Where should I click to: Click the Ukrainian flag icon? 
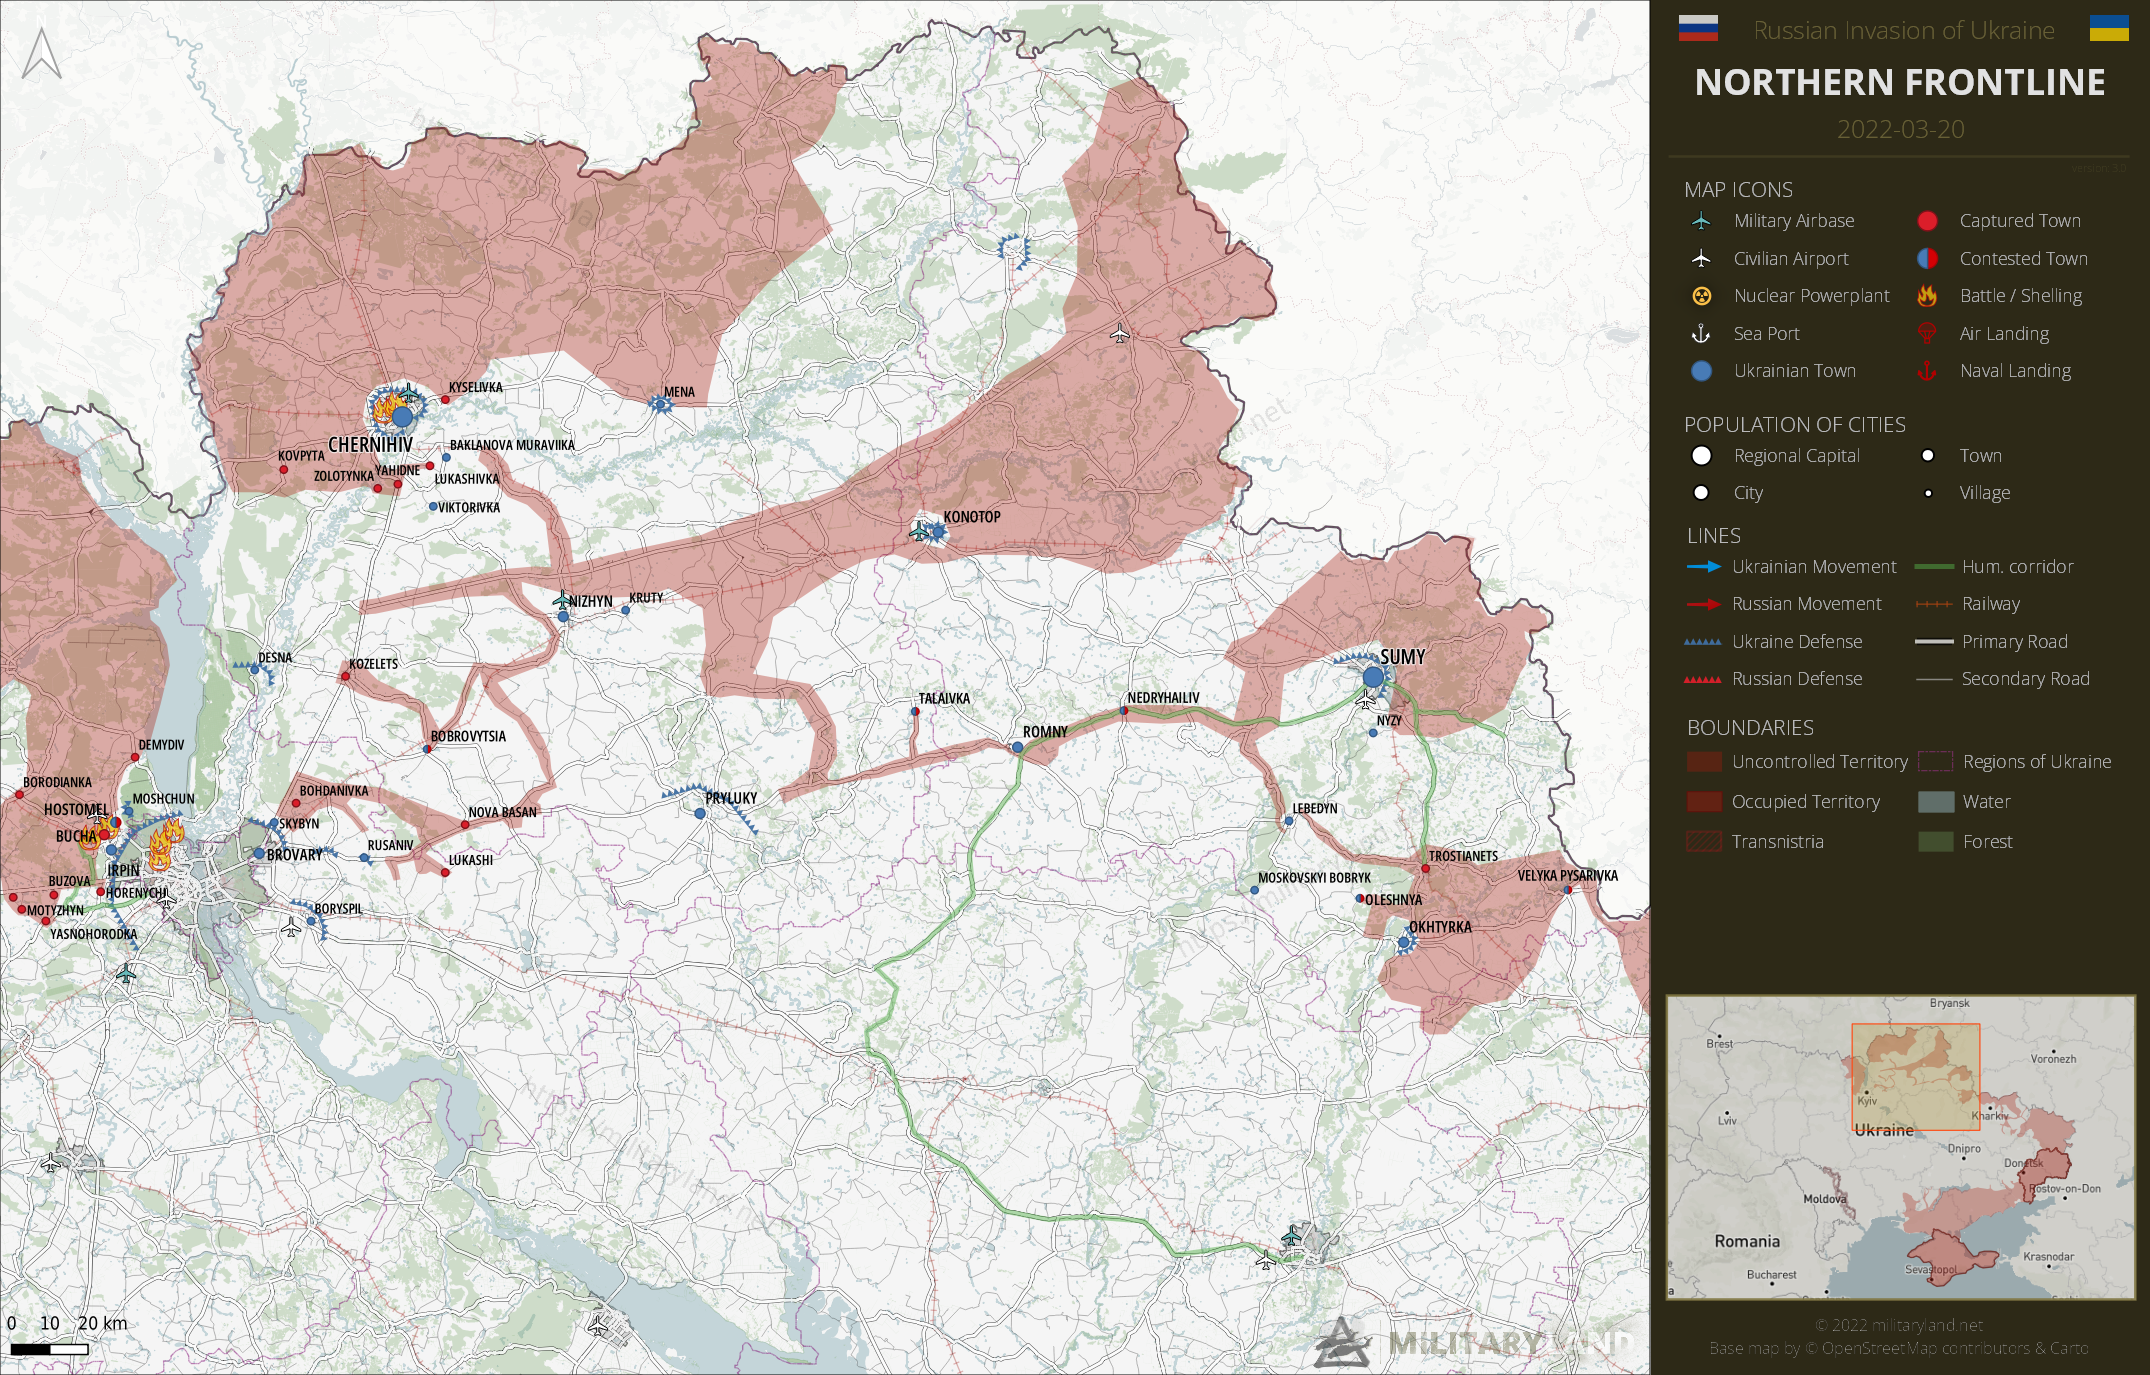pyautogui.click(x=2109, y=28)
